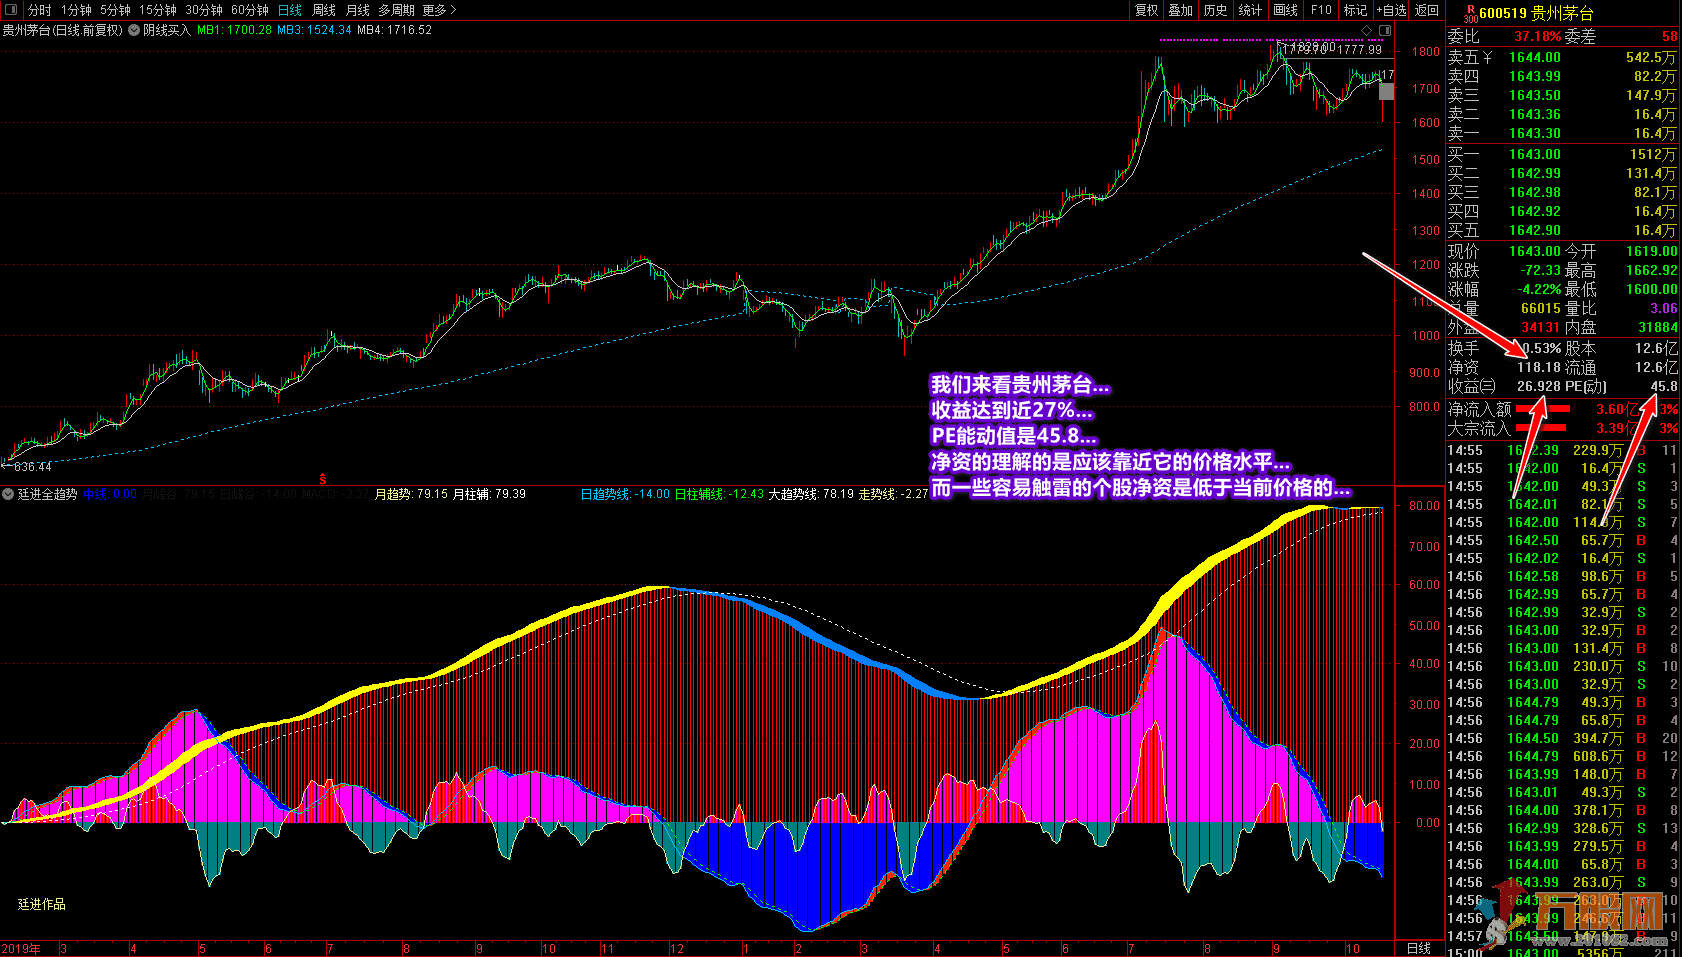The width and height of the screenshot is (1682, 957).
Task: Click the 收益(三) value 26.928
Action: point(1539,386)
